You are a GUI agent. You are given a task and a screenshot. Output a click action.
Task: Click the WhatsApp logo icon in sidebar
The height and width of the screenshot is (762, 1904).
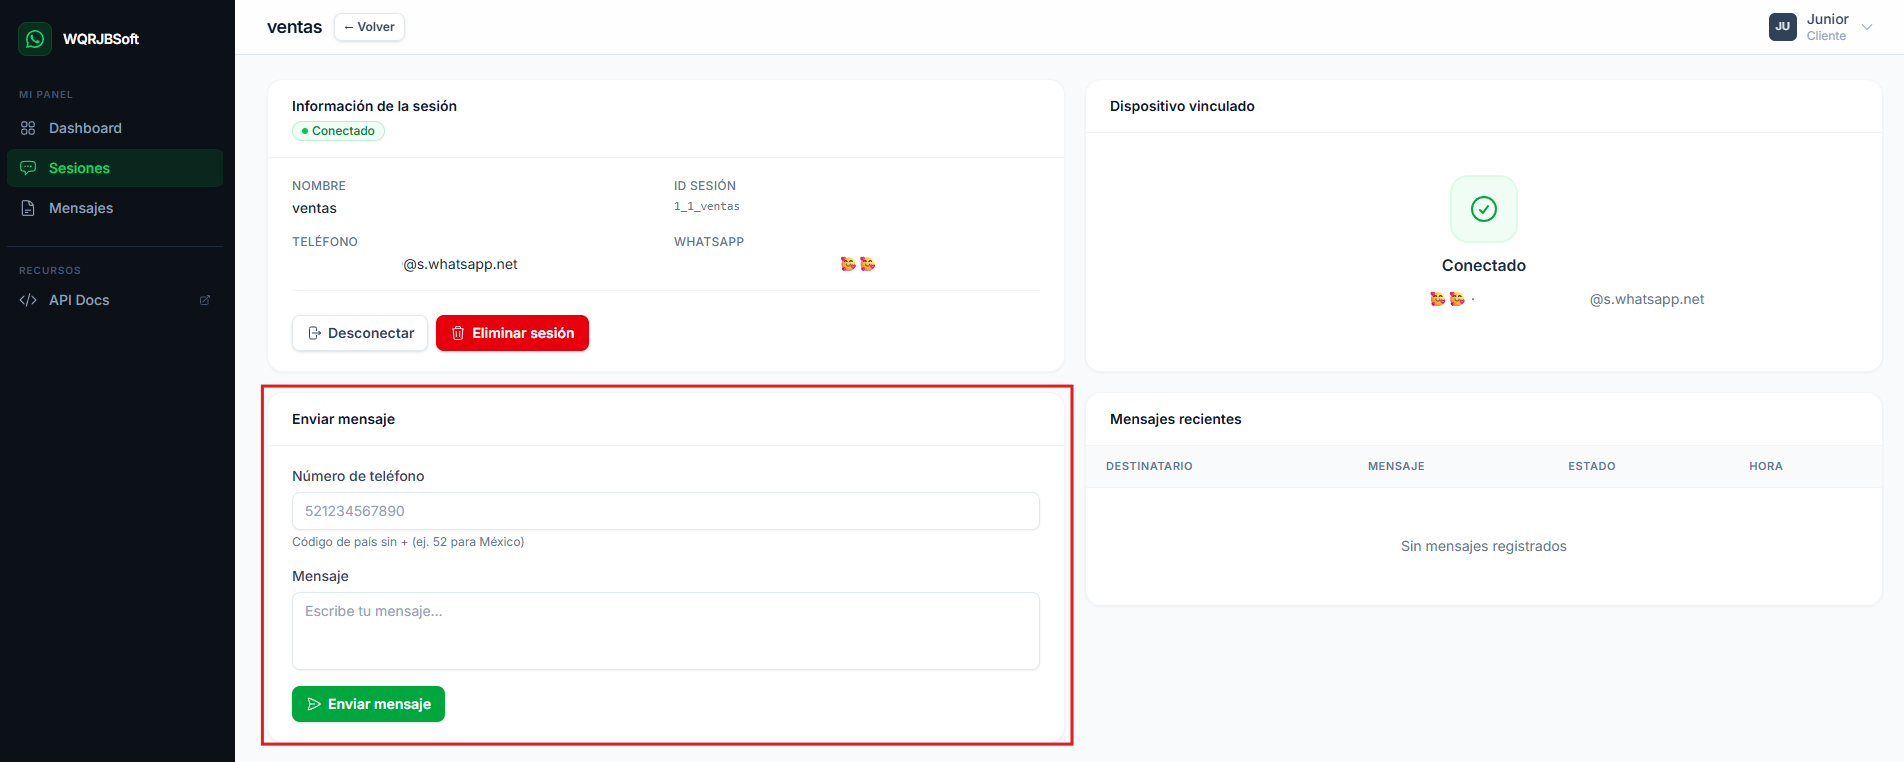point(35,39)
